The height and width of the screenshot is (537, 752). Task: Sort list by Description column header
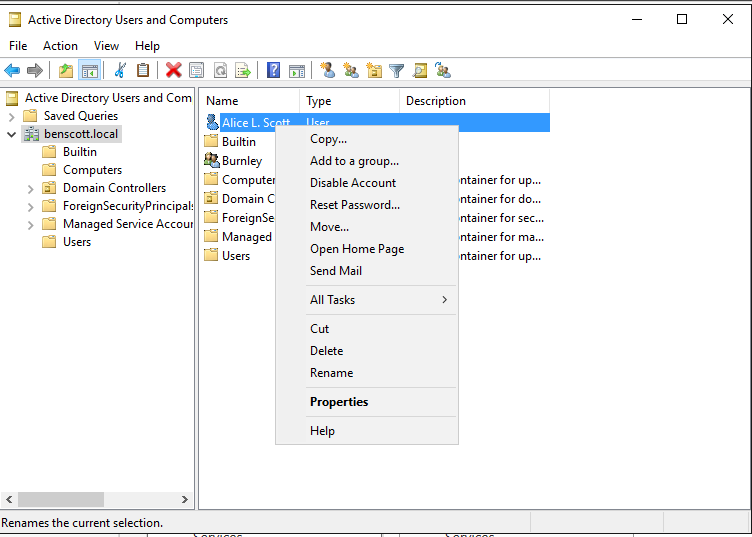pyautogui.click(x=474, y=101)
